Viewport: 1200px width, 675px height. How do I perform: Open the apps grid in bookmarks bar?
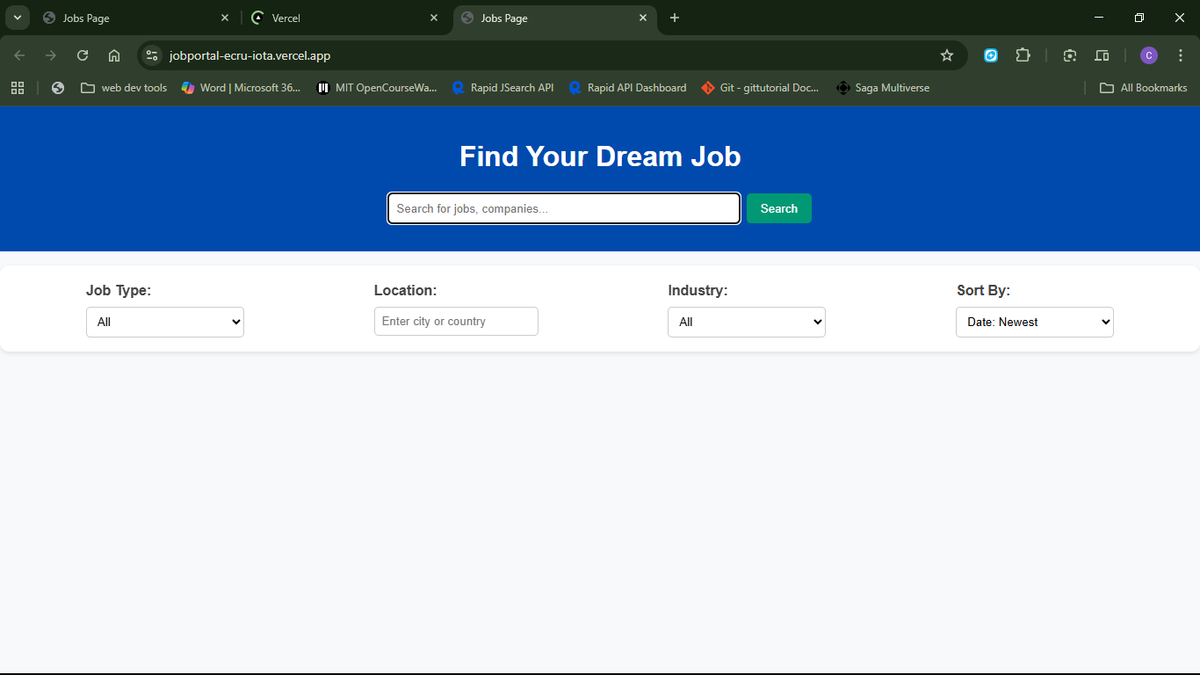pyautogui.click(x=18, y=88)
